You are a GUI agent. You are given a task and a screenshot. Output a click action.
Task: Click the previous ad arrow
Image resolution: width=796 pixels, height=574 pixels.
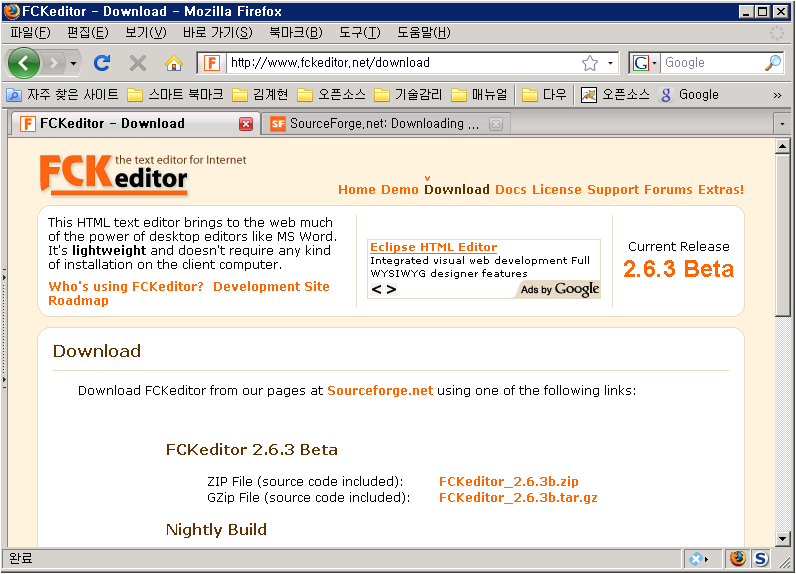tap(376, 290)
